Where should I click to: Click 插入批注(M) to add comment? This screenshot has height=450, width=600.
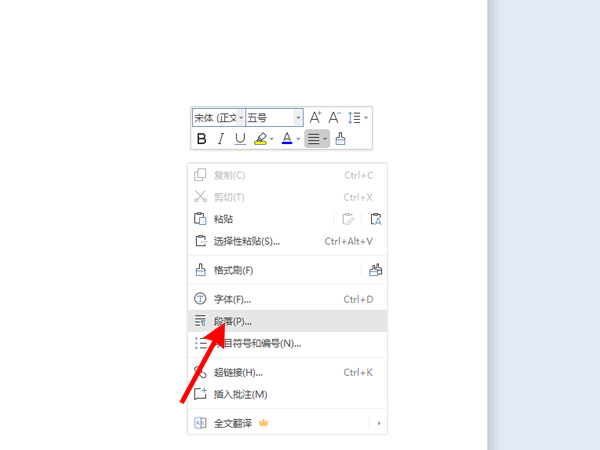click(240, 394)
